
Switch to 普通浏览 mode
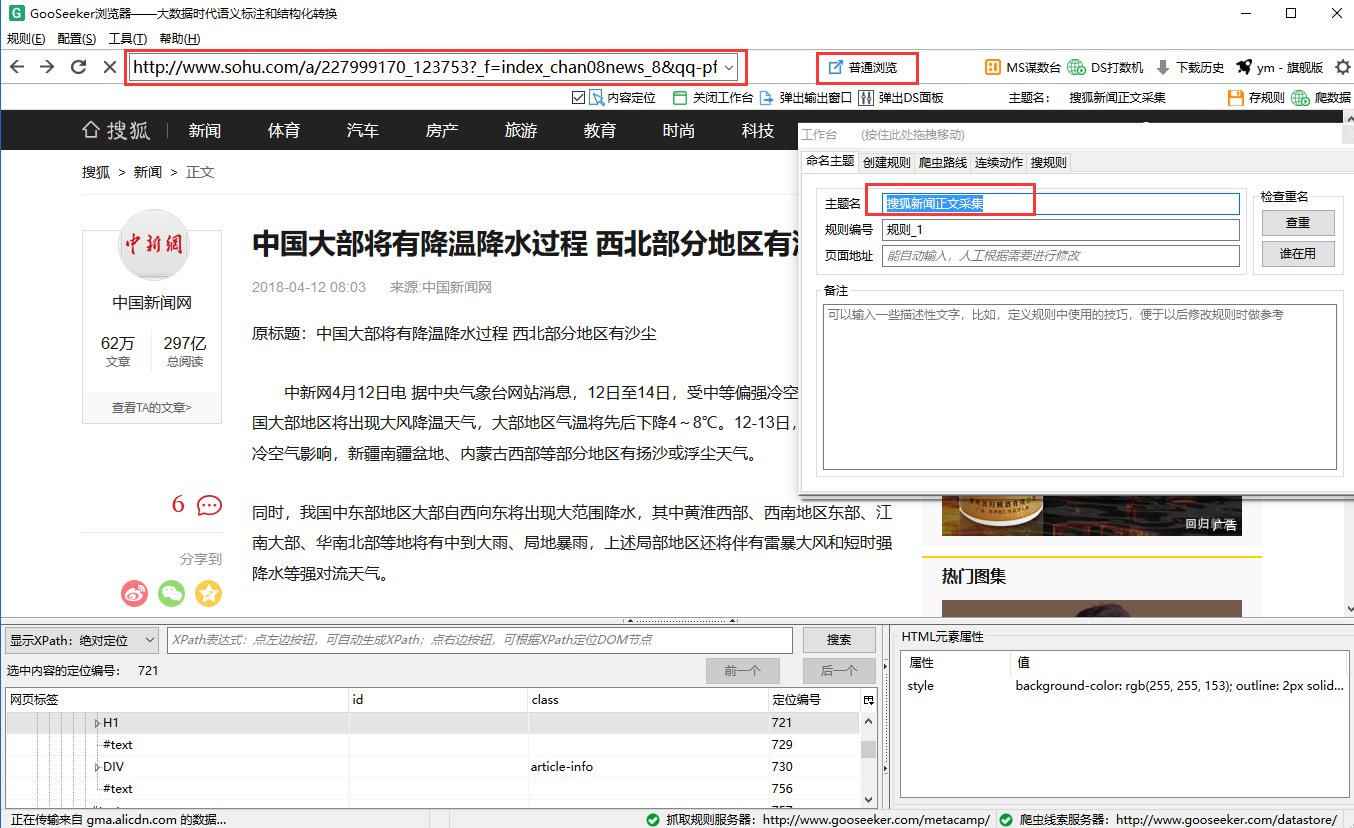pos(865,67)
